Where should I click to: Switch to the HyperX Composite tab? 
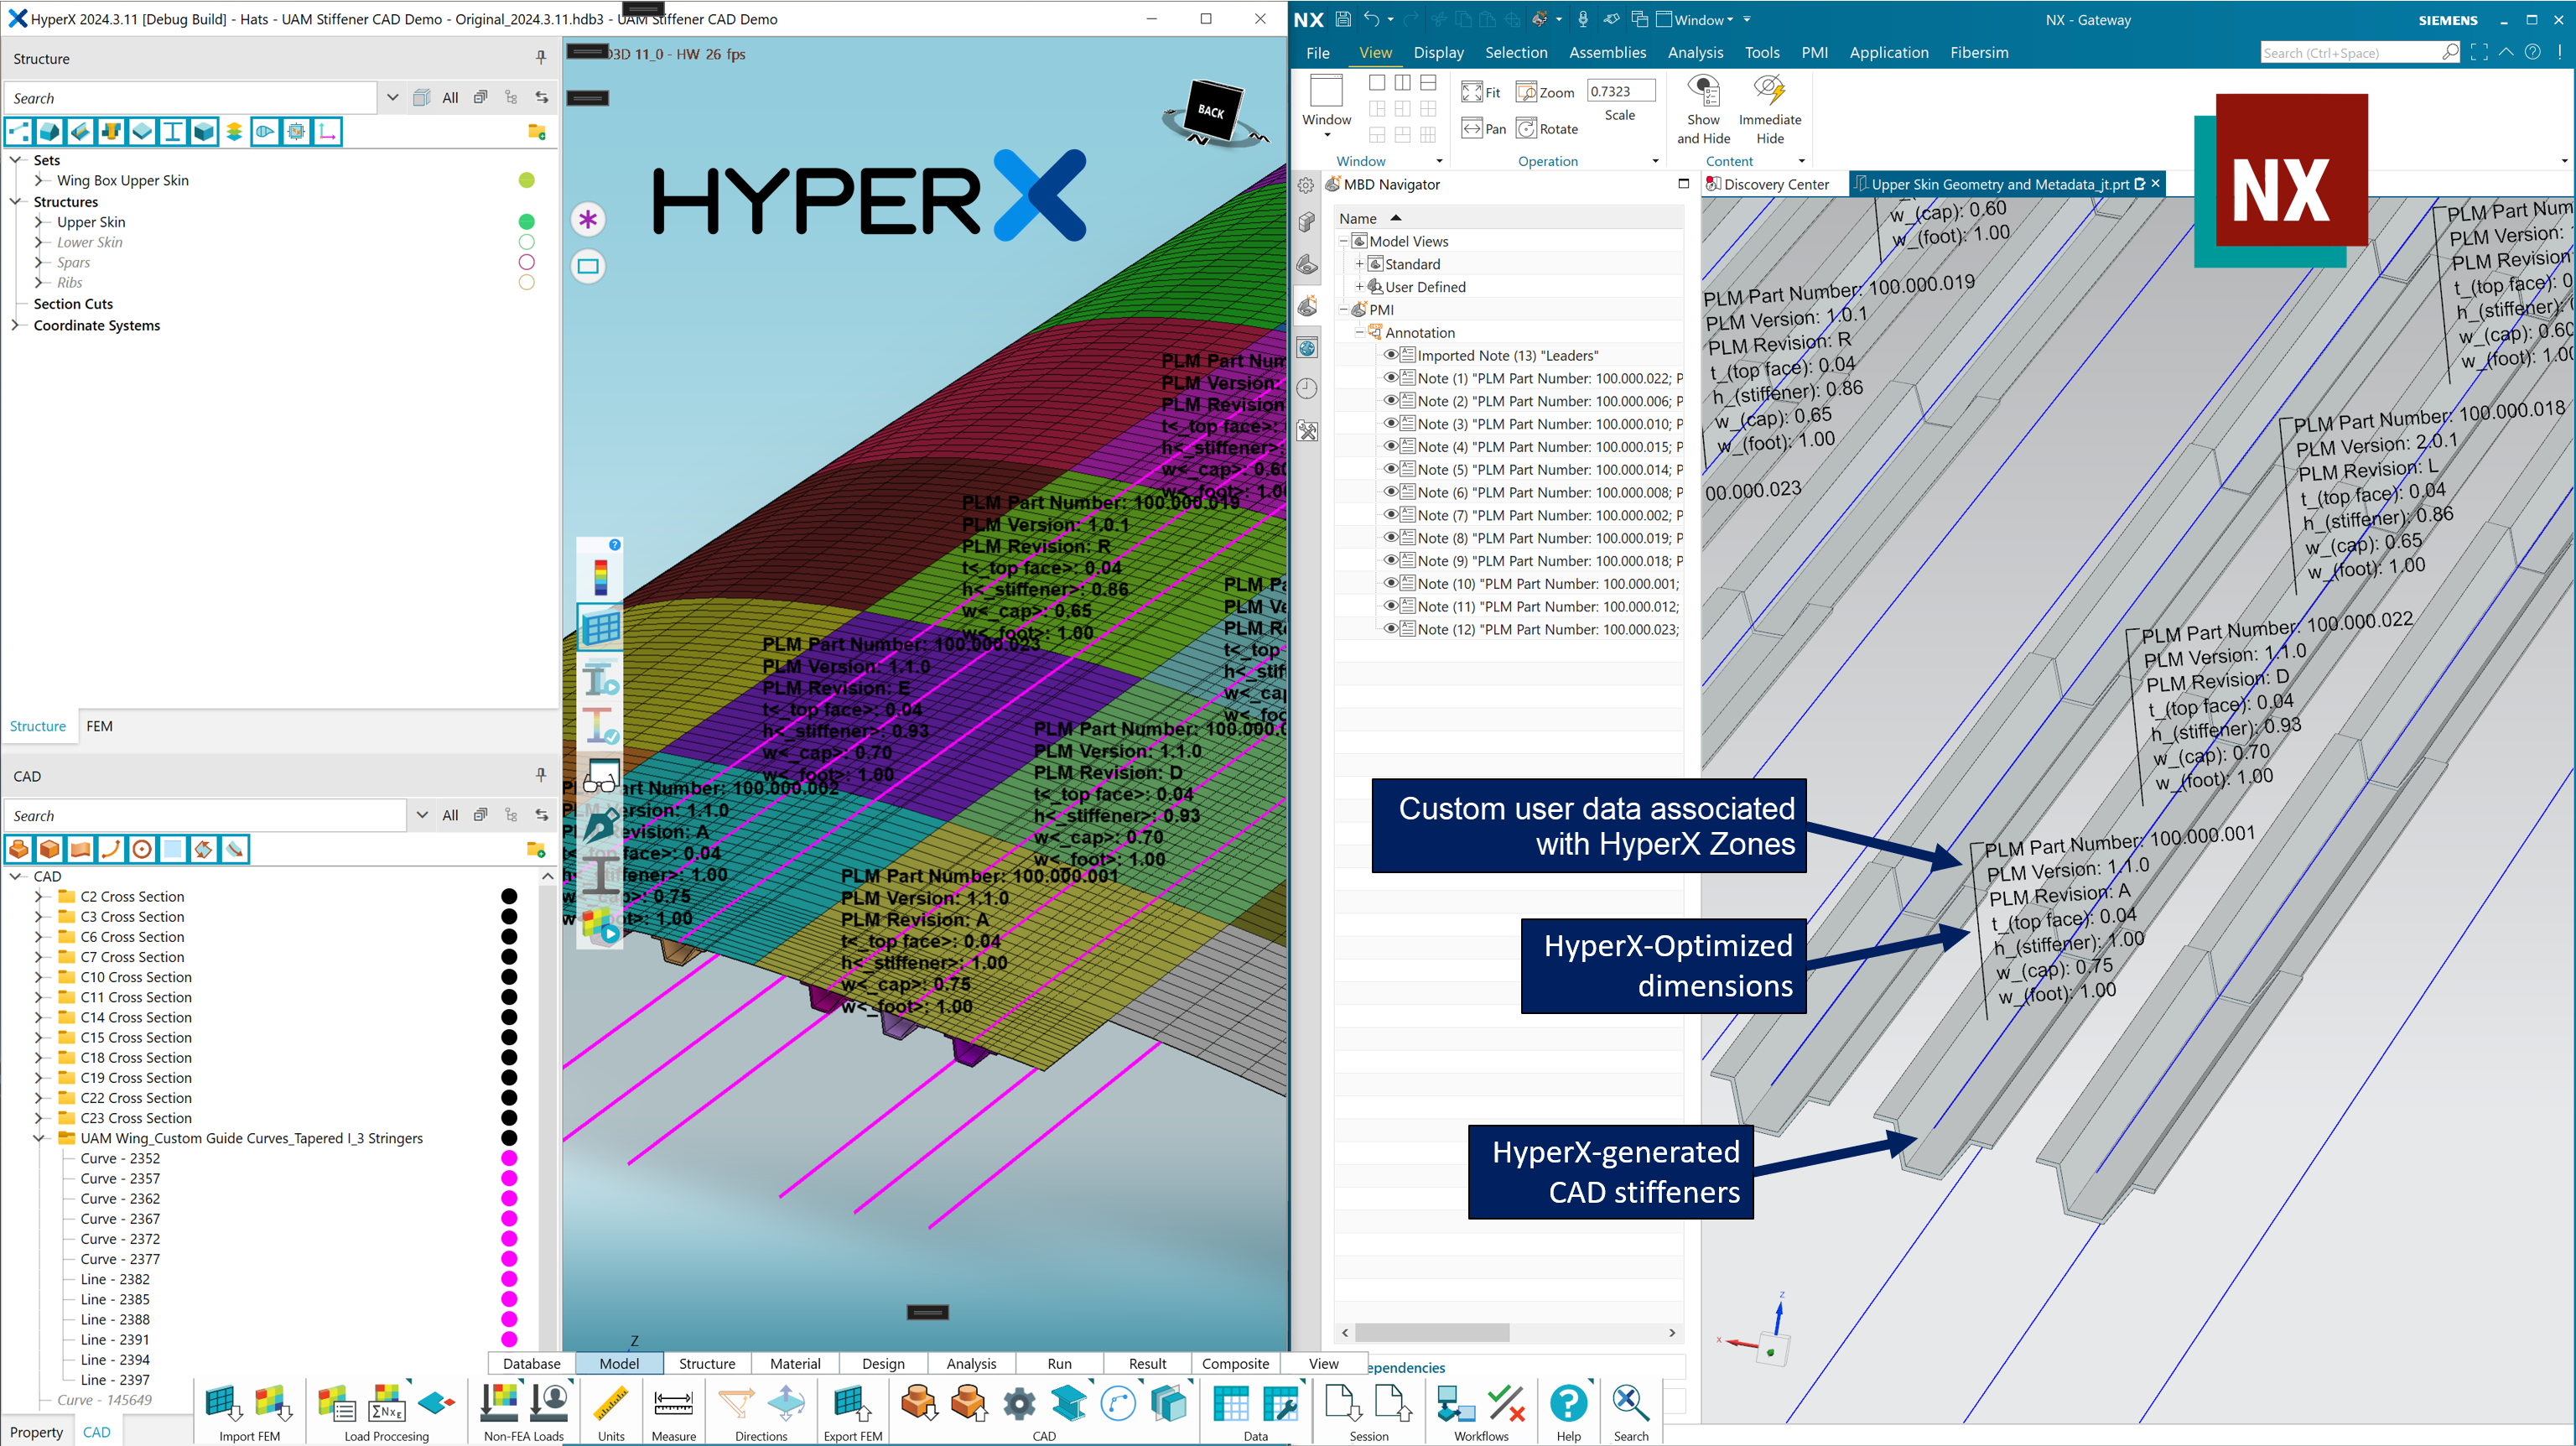click(1235, 1363)
